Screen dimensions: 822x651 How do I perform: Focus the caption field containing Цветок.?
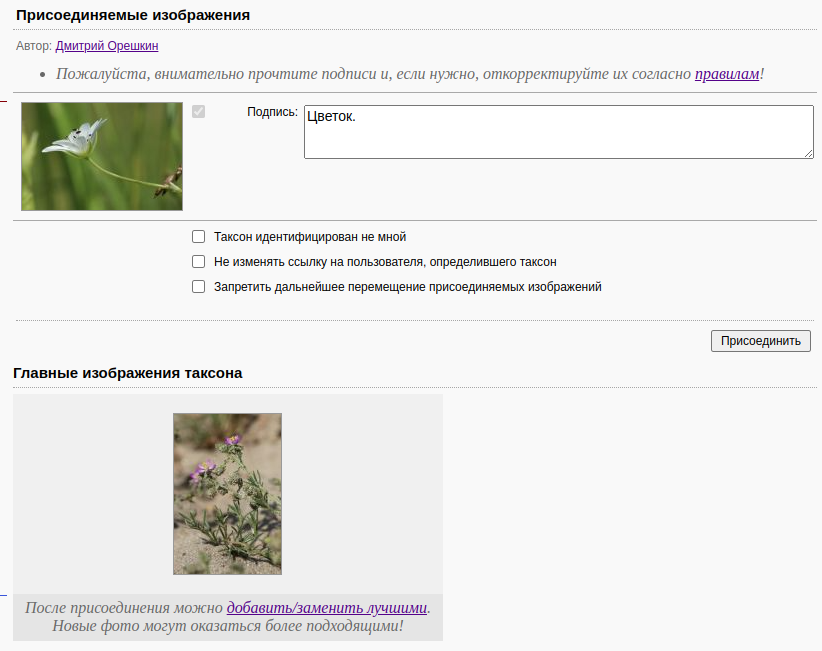pos(558,131)
